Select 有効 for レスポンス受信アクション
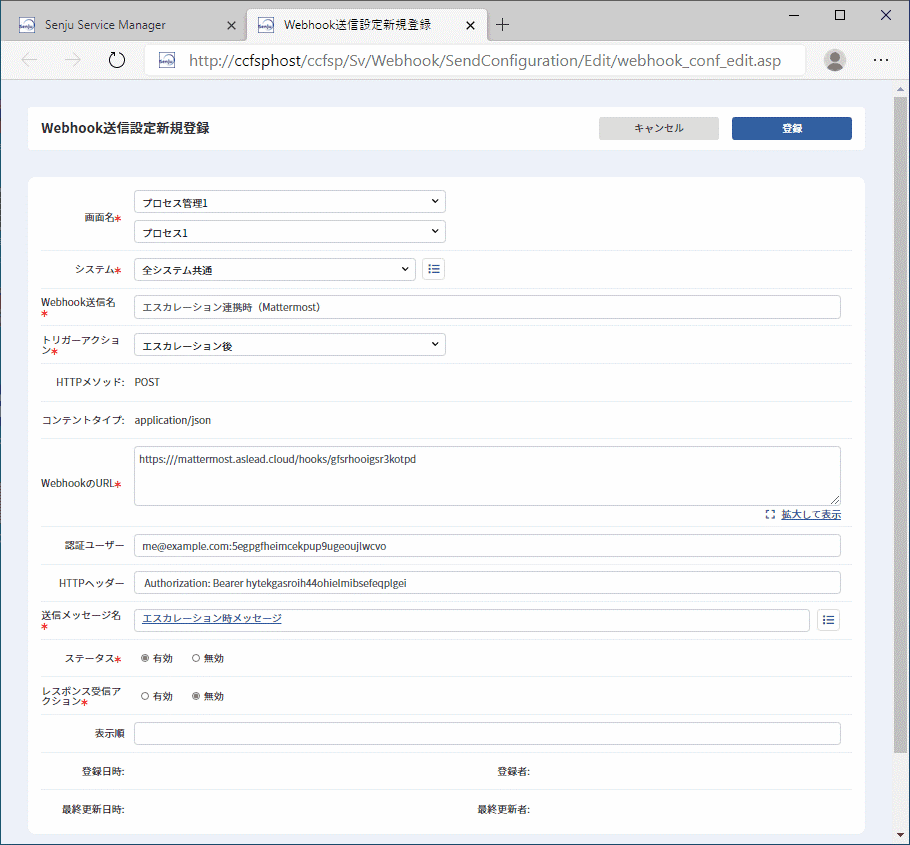 coord(145,696)
